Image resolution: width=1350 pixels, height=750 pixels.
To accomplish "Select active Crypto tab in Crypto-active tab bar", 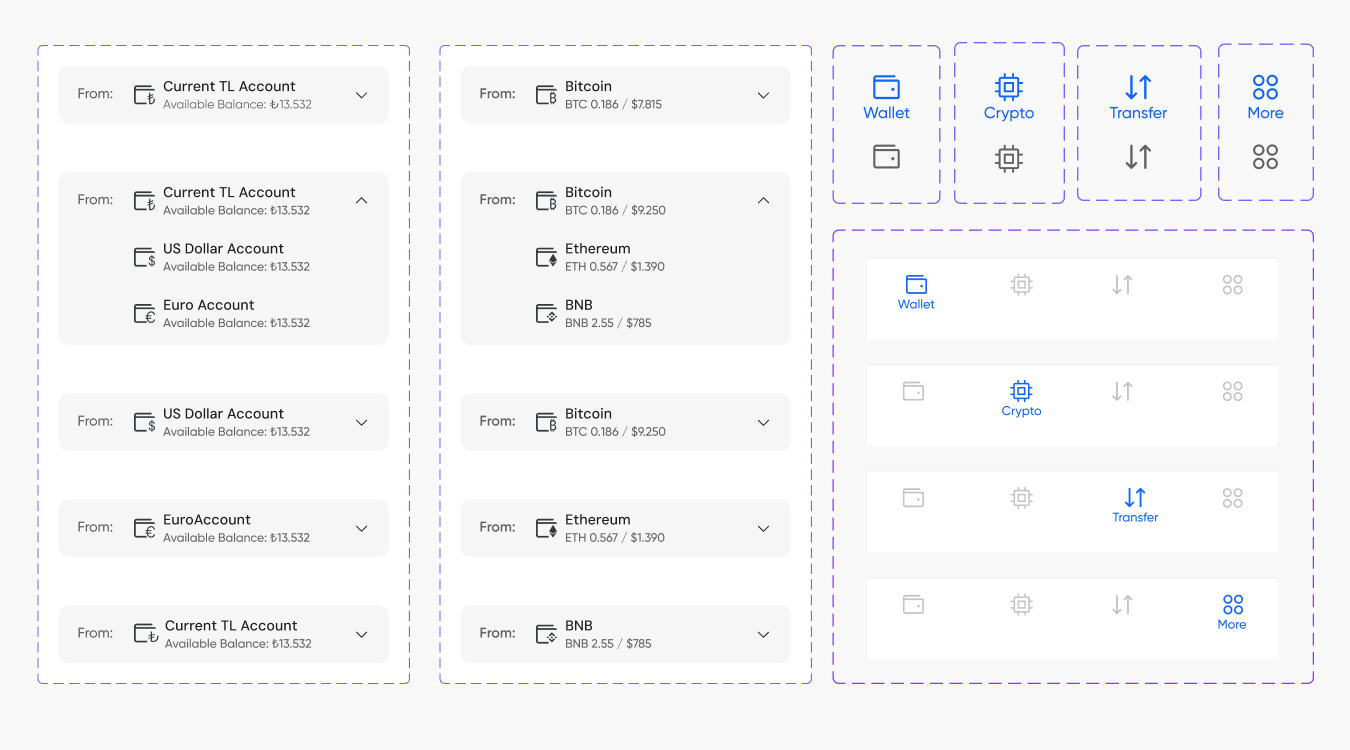I will tap(1021, 399).
